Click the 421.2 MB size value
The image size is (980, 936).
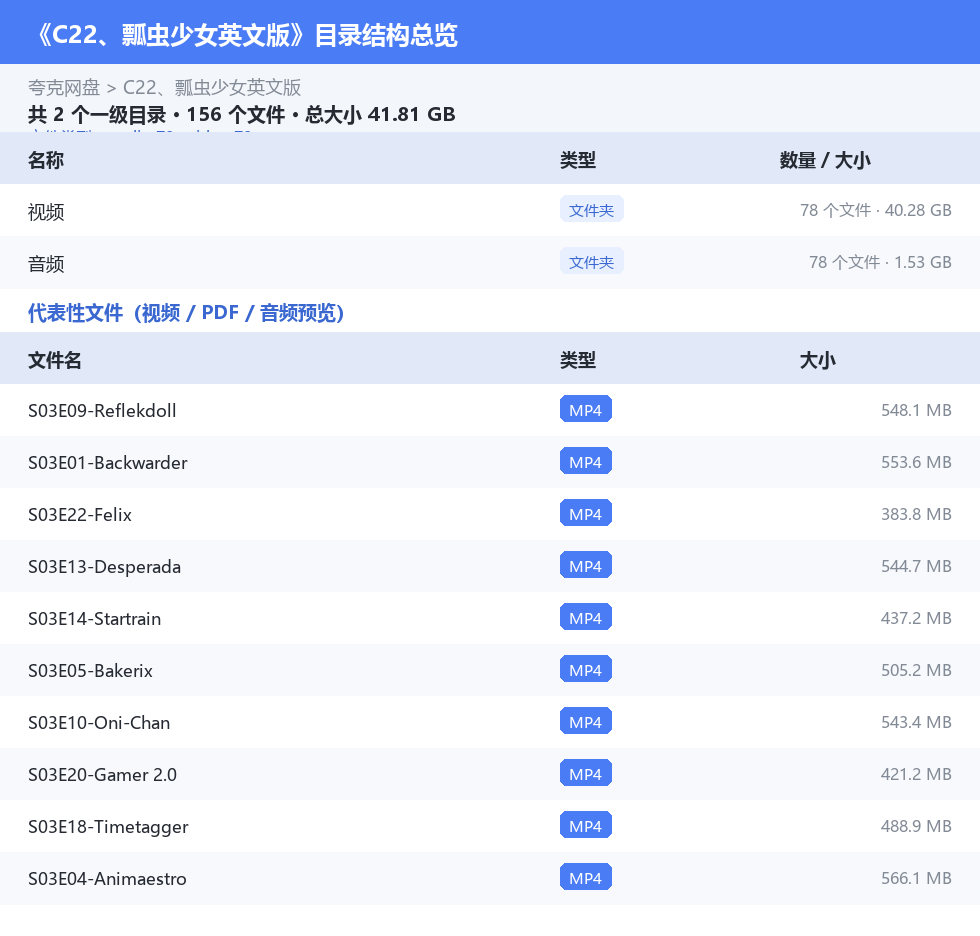coord(916,774)
